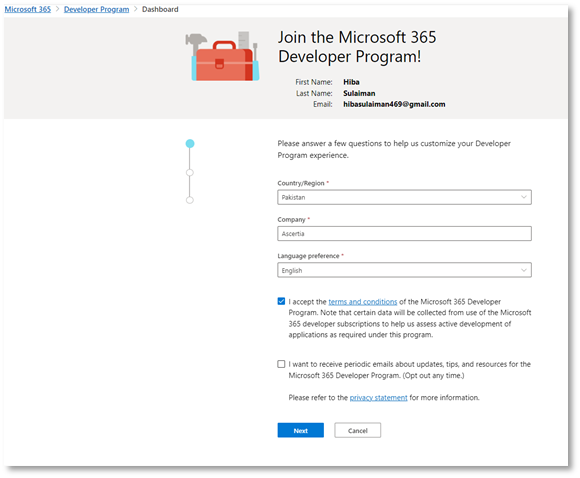Click the Country/Region dropdown chevron arrow

click(524, 197)
